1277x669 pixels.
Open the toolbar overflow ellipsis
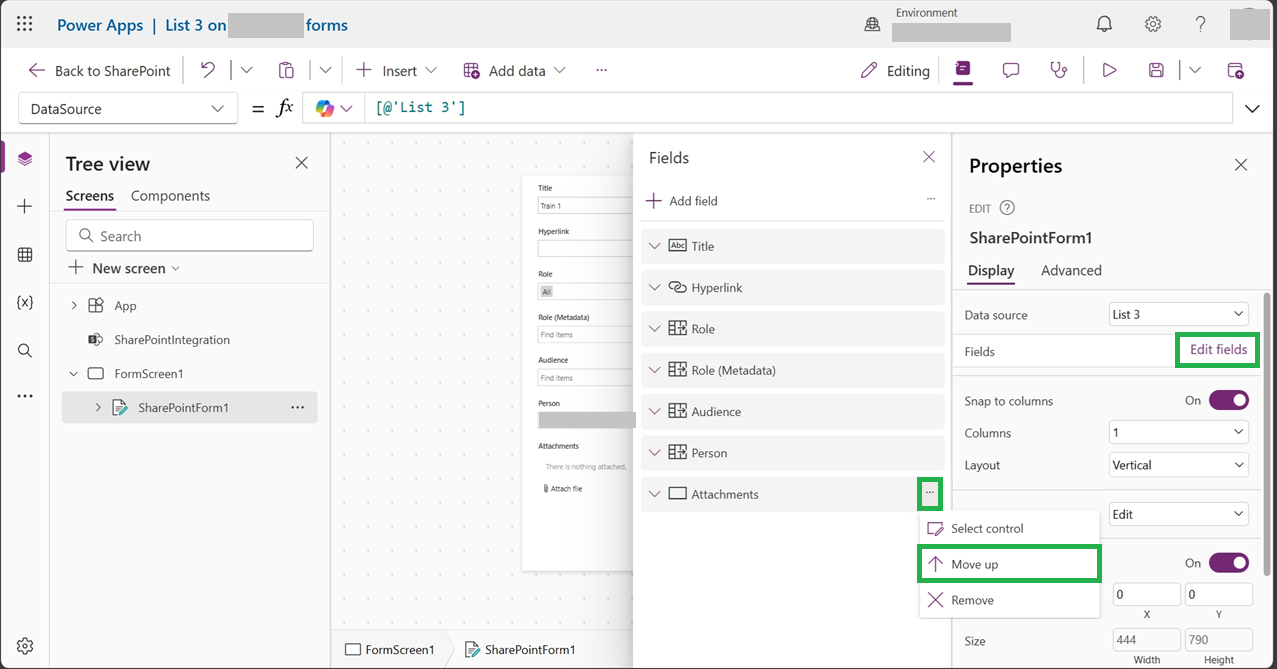pyautogui.click(x=601, y=70)
